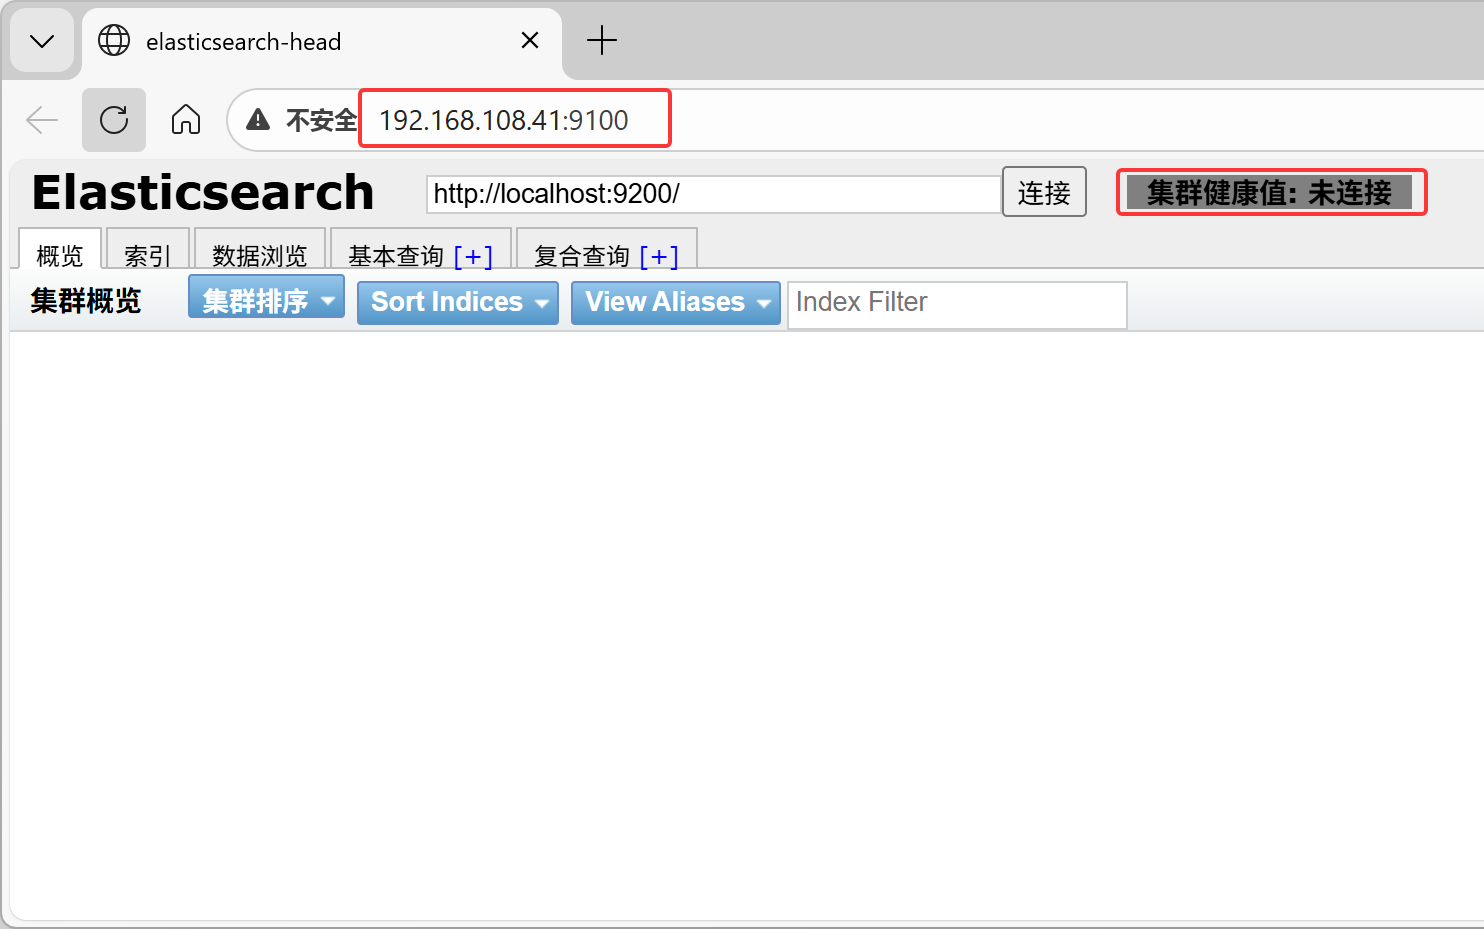Viewport: 1484px width, 929px height.
Task: Open the browser tab list chevron
Action: 42,41
